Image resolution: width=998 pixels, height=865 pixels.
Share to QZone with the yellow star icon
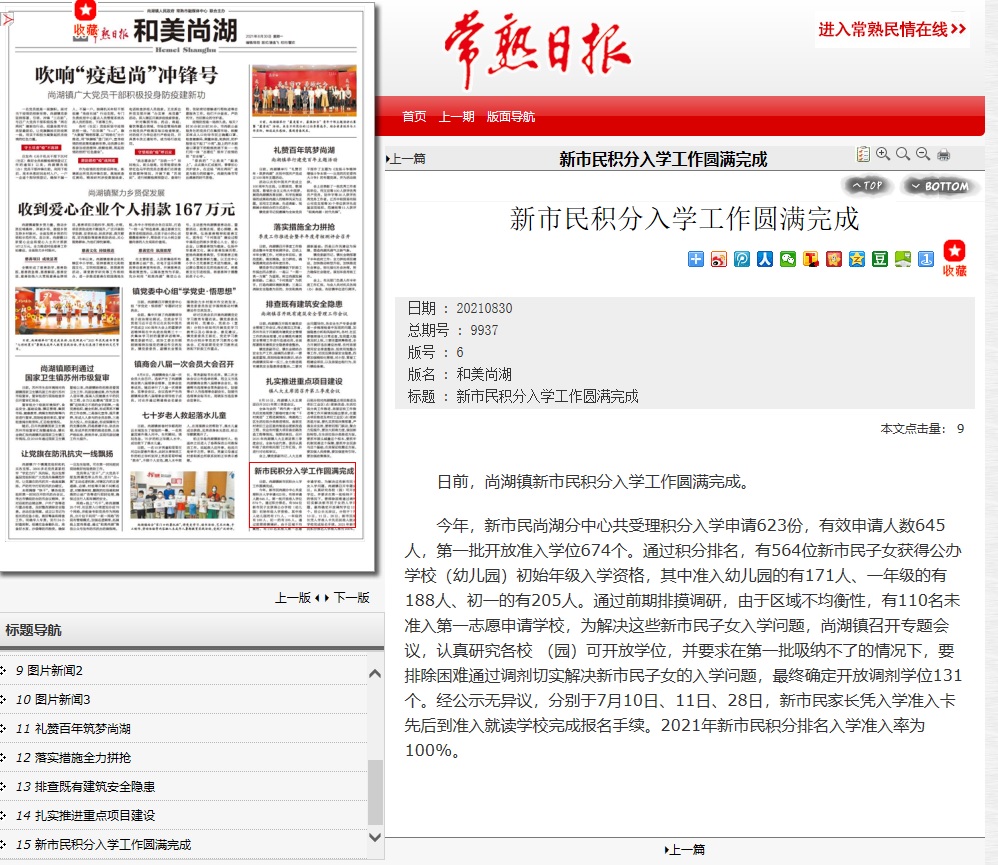click(x=857, y=259)
